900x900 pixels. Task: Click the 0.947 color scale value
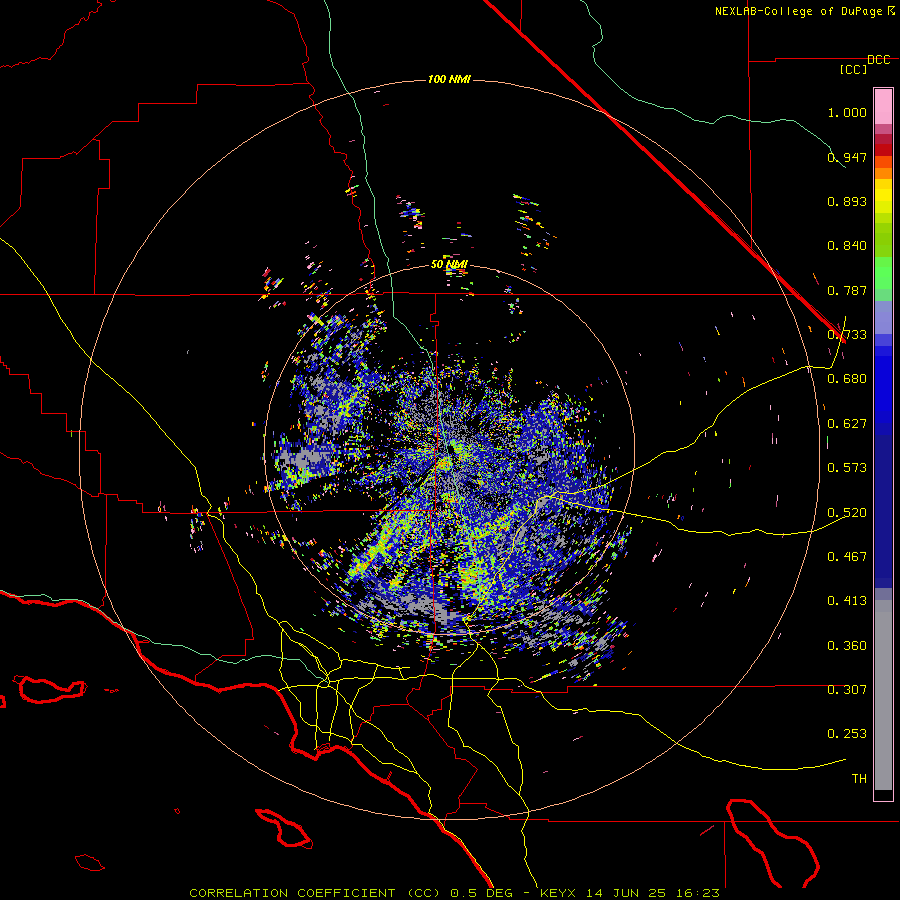847,157
